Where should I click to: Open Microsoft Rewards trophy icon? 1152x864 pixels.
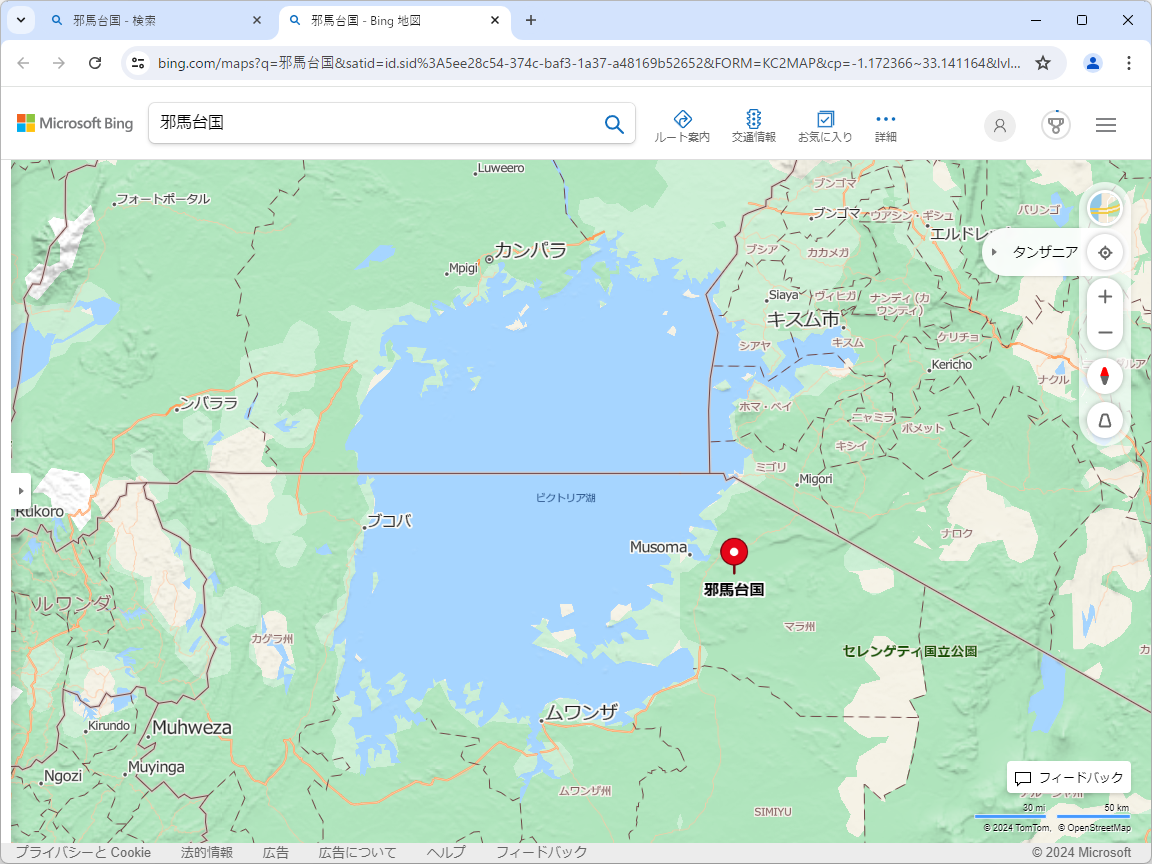point(1056,126)
